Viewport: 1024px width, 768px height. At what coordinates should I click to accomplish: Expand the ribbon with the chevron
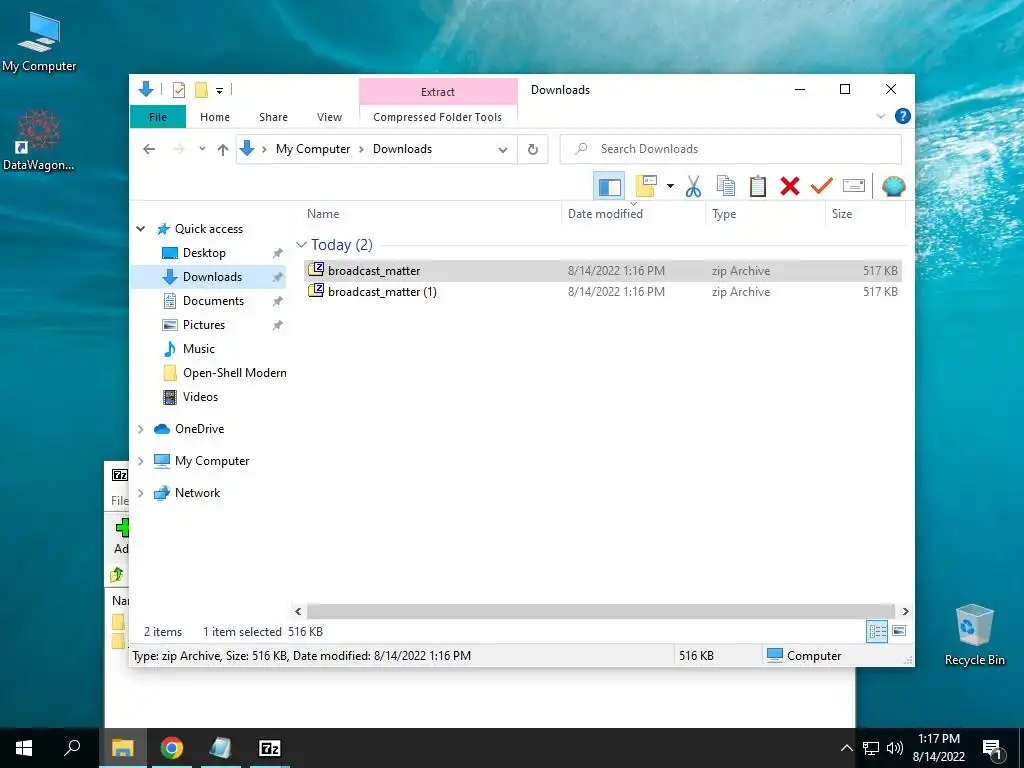pos(880,116)
